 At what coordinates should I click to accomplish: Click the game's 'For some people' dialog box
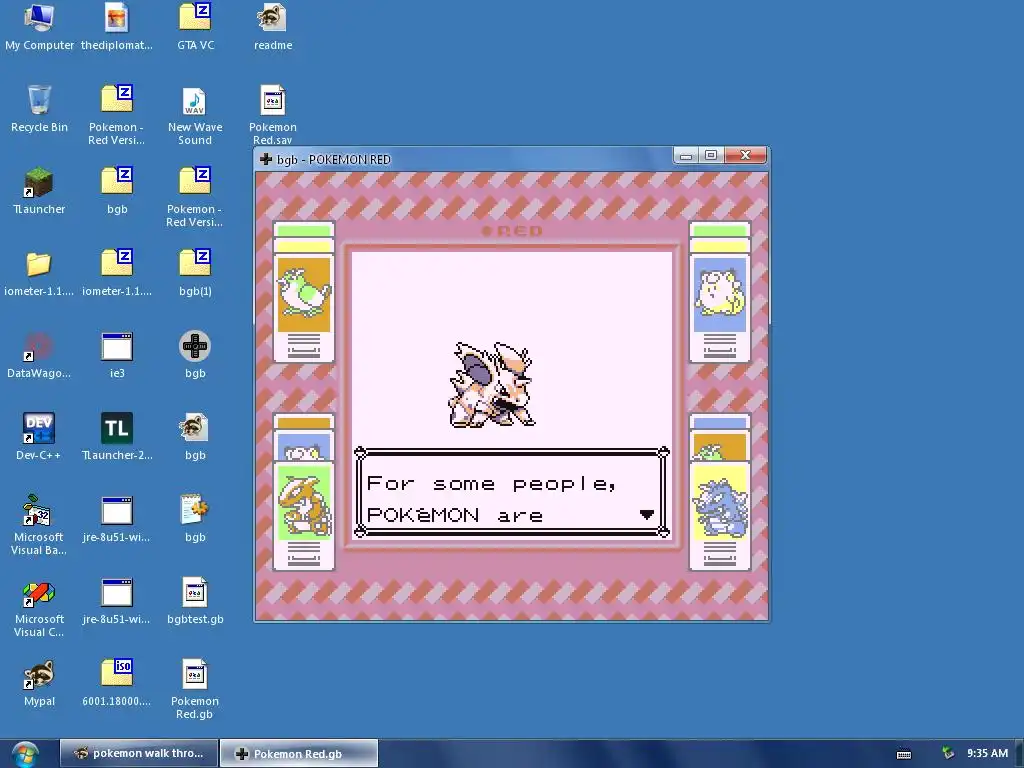[511, 492]
